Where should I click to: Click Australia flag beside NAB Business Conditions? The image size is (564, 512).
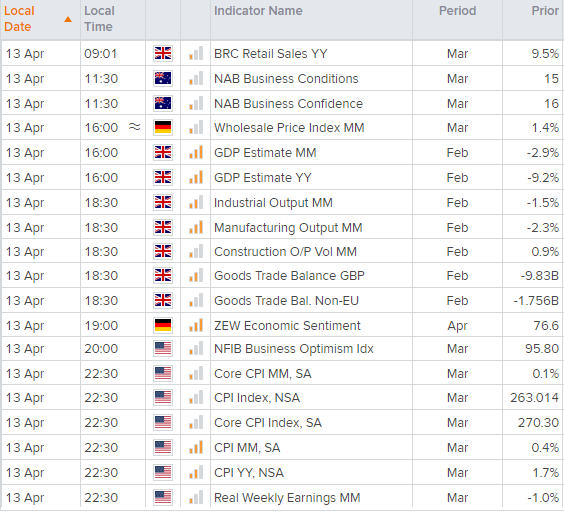[163, 78]
